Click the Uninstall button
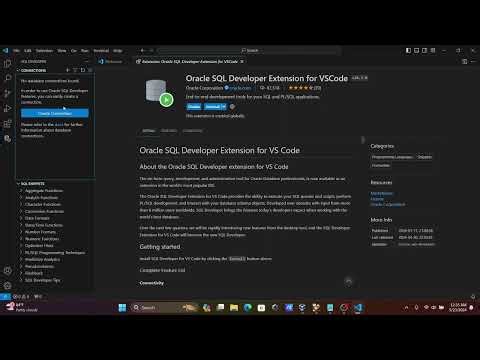 212,107
